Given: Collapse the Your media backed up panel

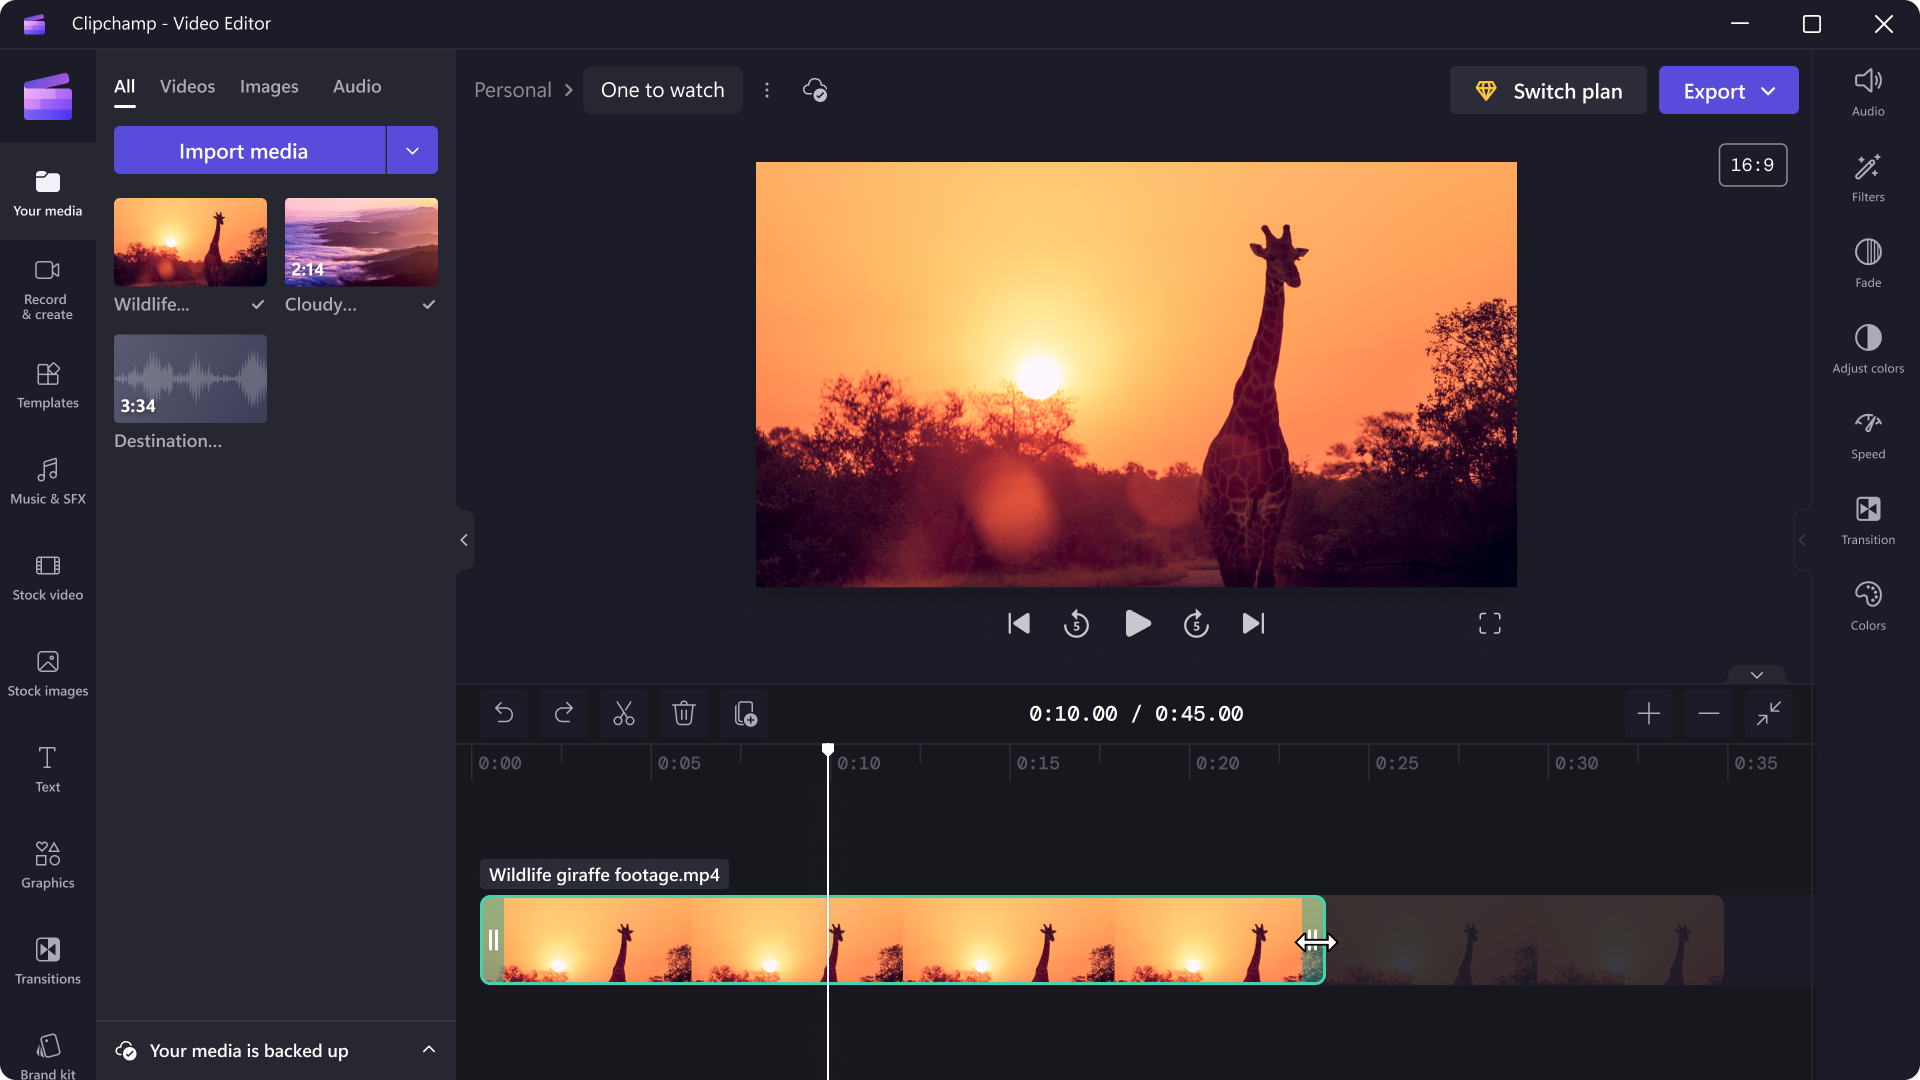Looking at the screenshot, I should coord(427,1050).
